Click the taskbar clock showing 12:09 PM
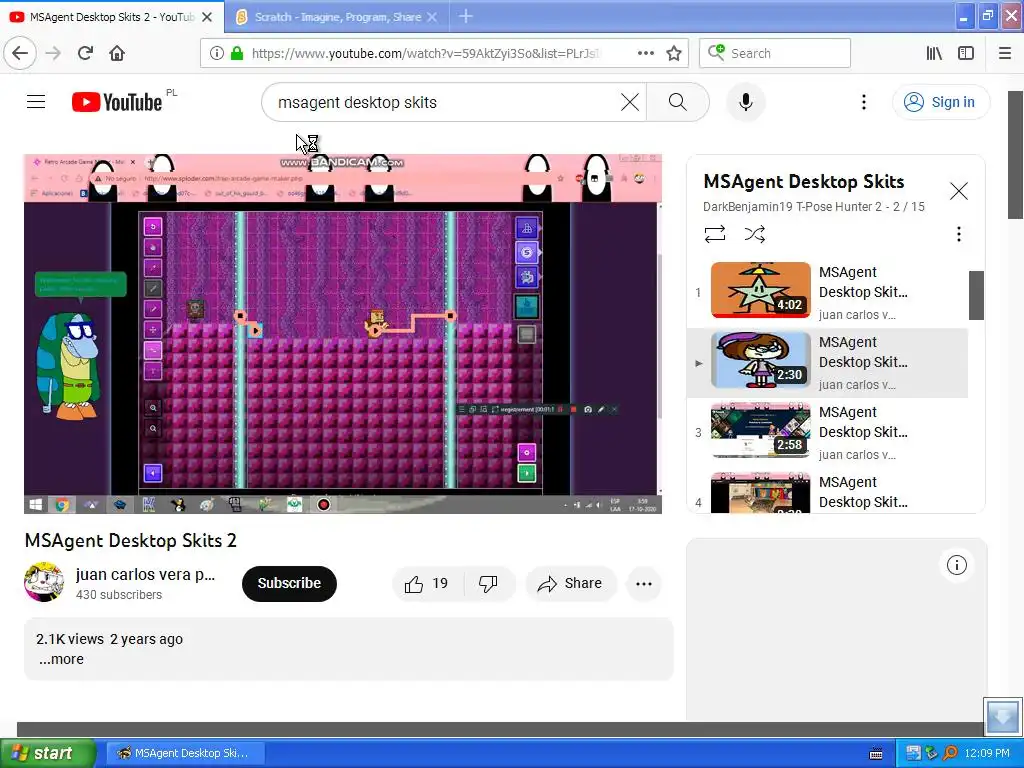The image size is (1024, 768). (x=987, y=753)
